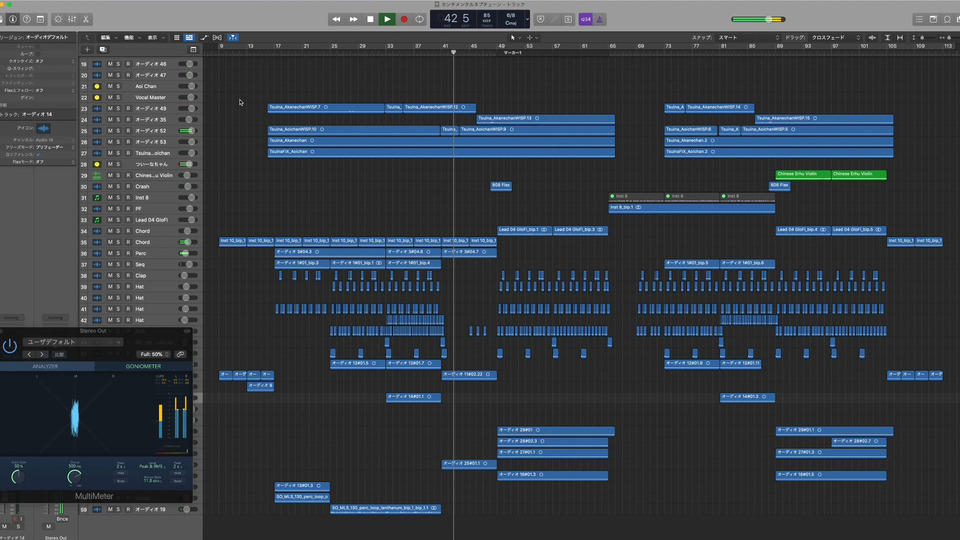Click the Play button in transport
The width and height of the screenshot is (960, 540).
[x=387, y=19]
